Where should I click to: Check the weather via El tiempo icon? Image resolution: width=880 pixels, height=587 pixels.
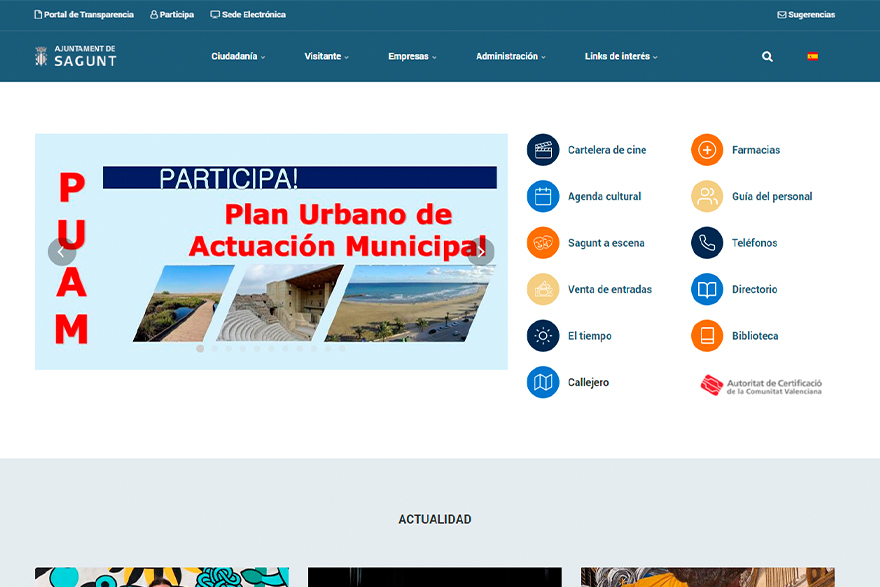(x=543, y=335)
